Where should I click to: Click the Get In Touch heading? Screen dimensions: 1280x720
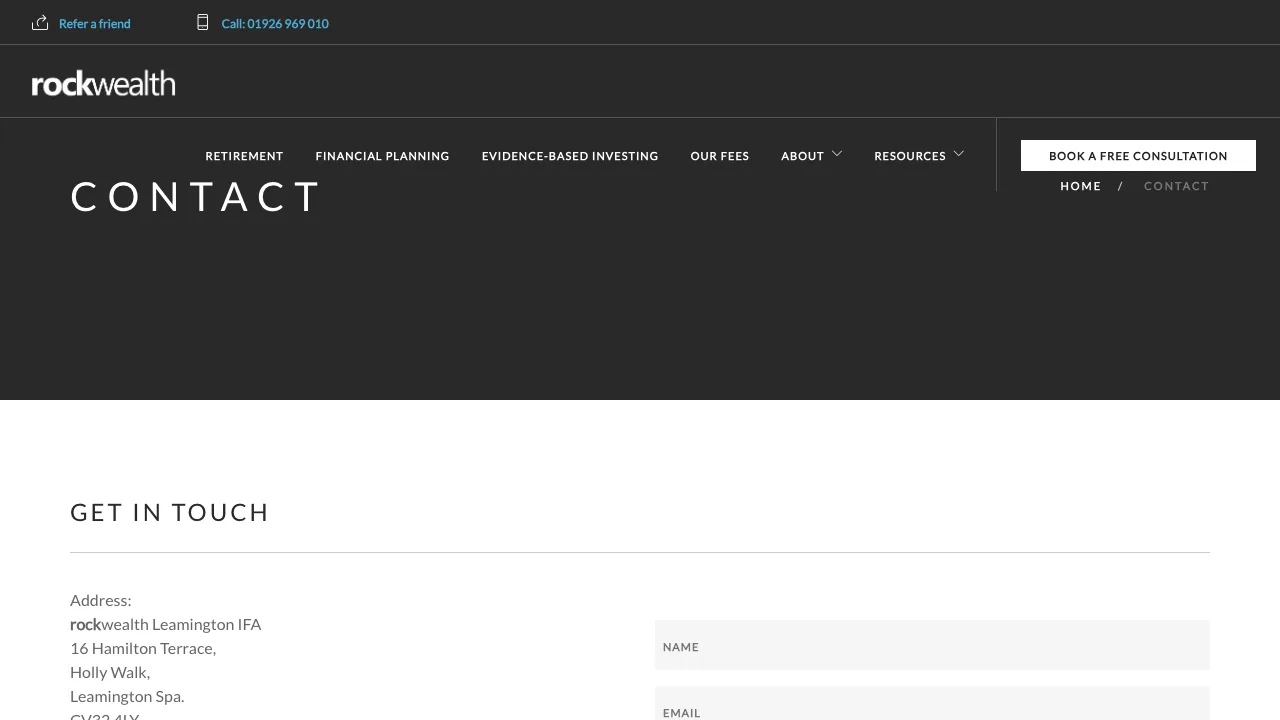(170, 513)
